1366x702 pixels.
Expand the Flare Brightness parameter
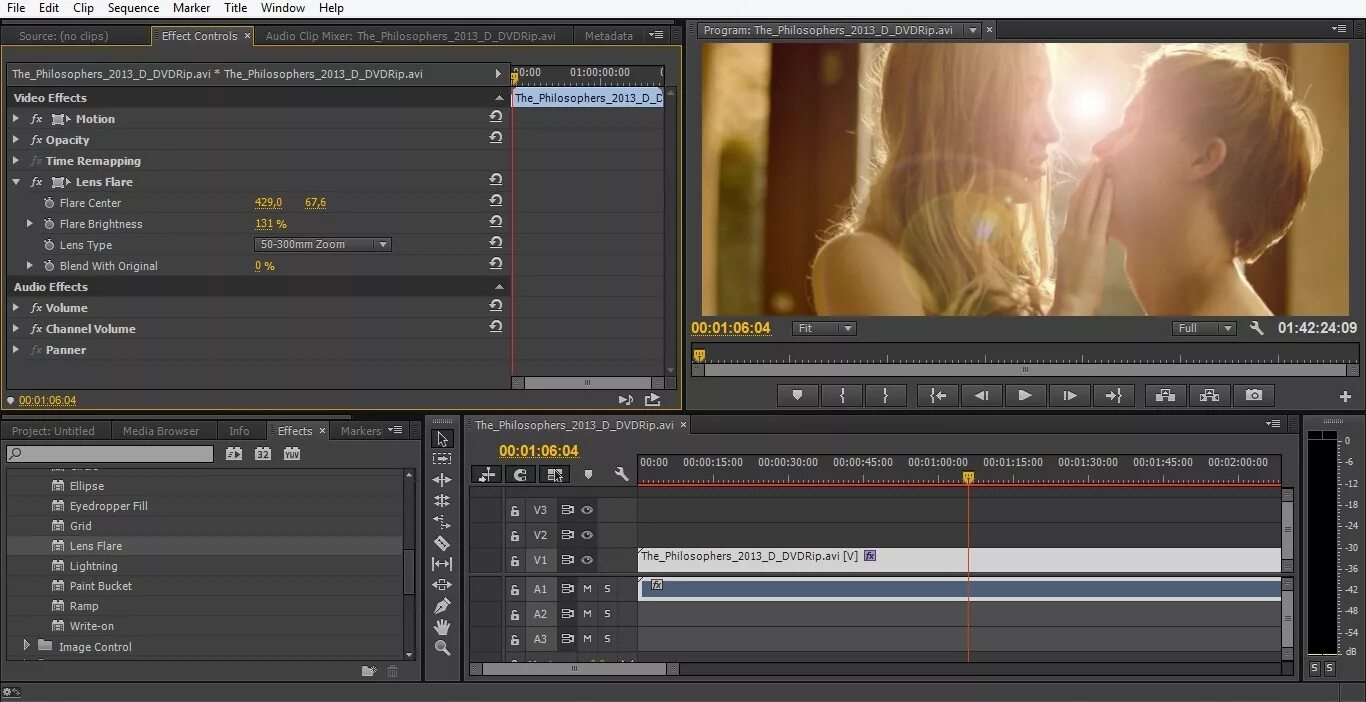[x=30, y=224]
